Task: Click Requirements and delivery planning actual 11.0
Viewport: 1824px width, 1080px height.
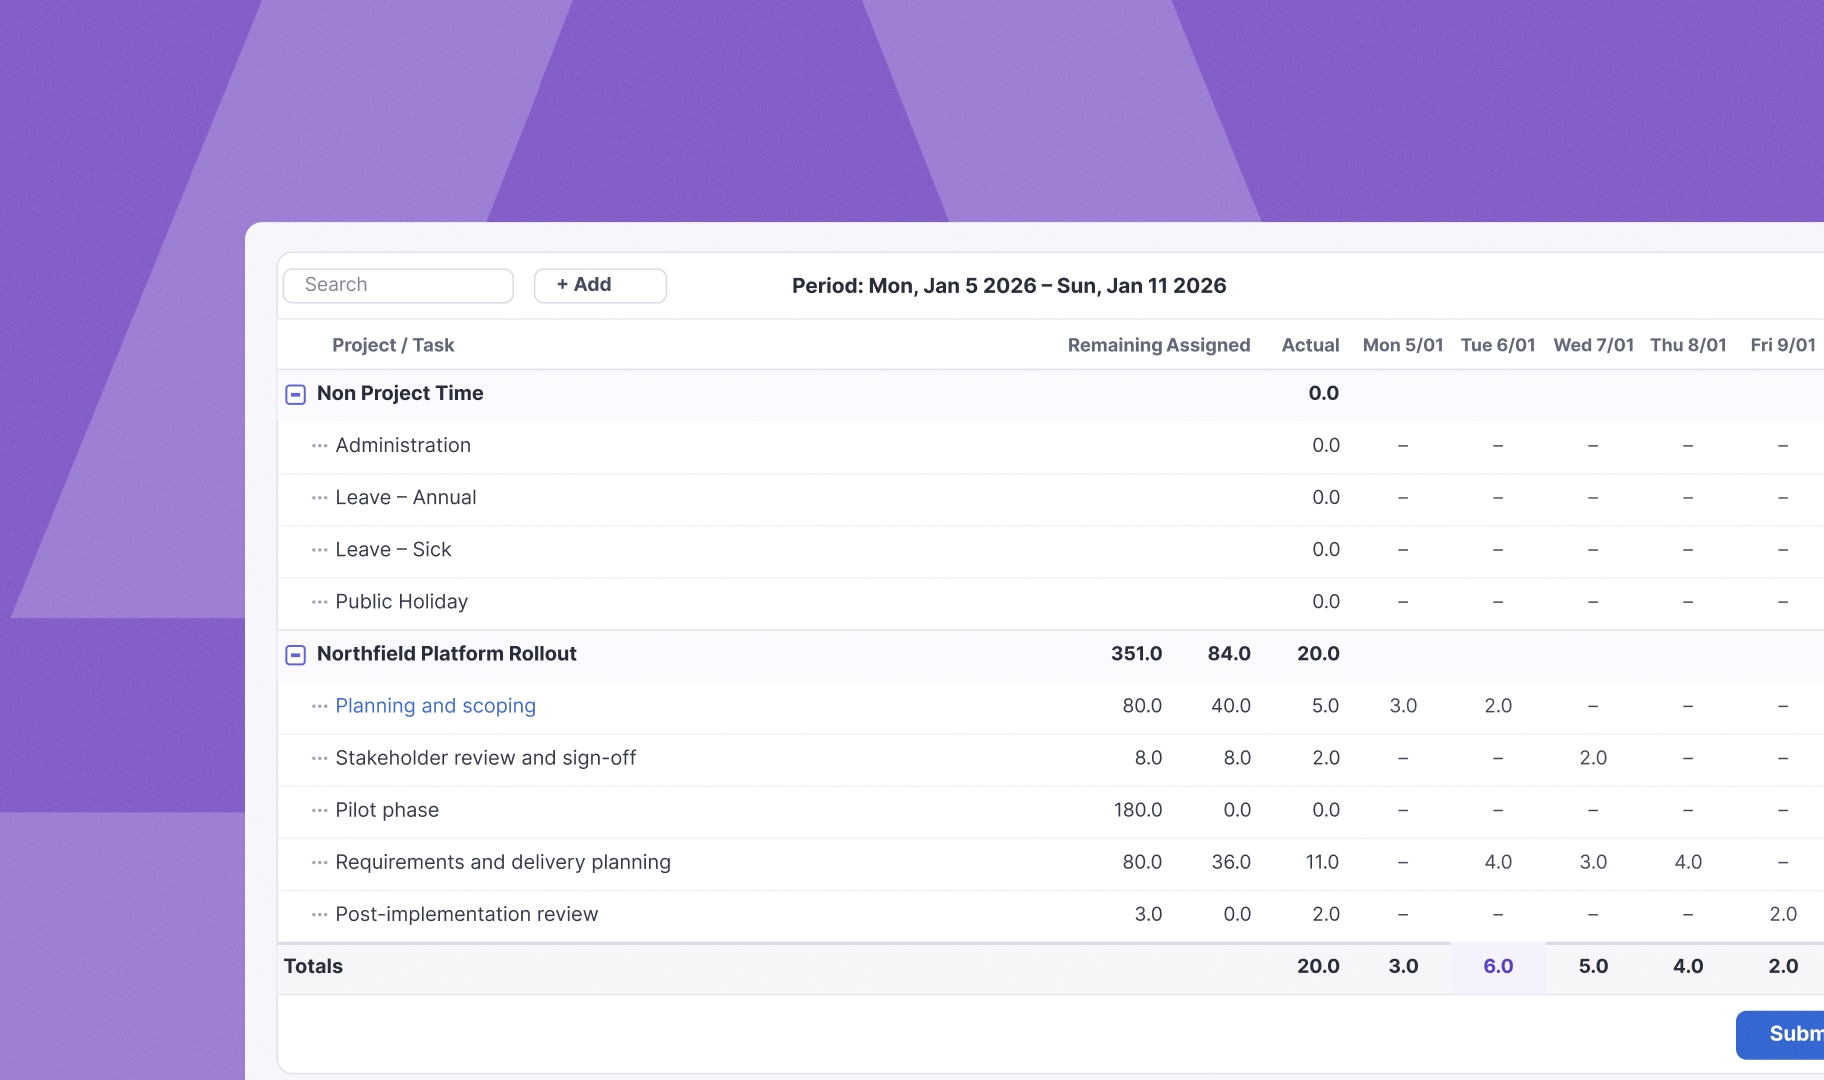Action: coord(1322,862)
